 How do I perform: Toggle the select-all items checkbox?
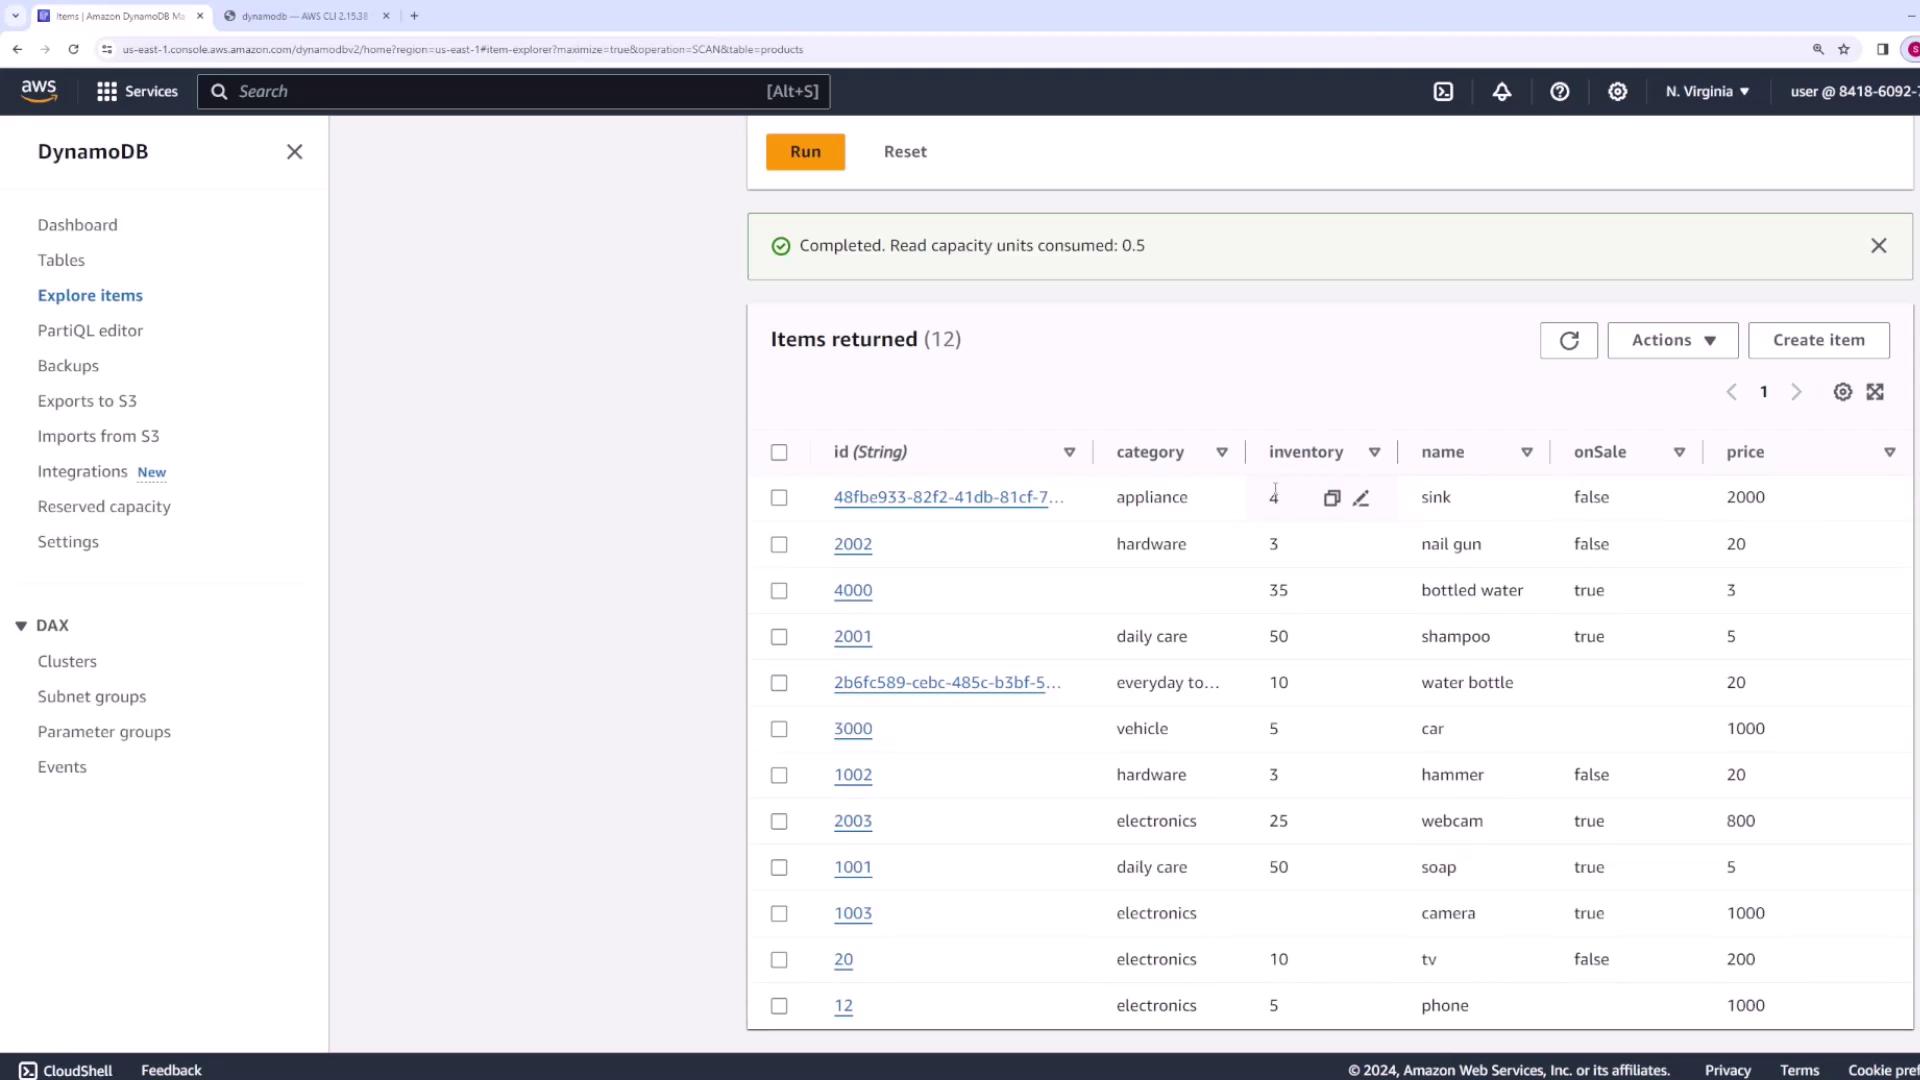point(779,452)
